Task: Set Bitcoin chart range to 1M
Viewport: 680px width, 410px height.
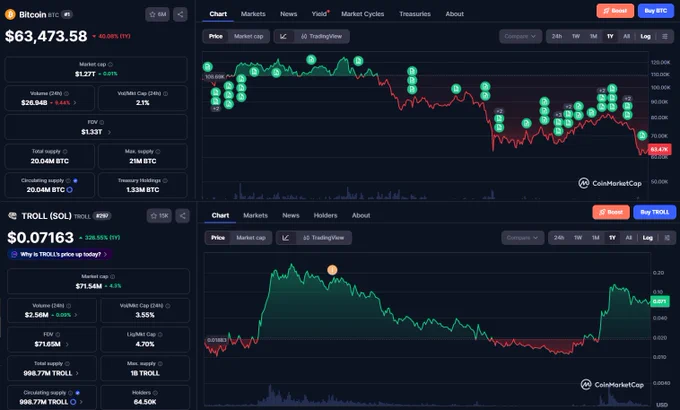Action: tap(593, 36)
